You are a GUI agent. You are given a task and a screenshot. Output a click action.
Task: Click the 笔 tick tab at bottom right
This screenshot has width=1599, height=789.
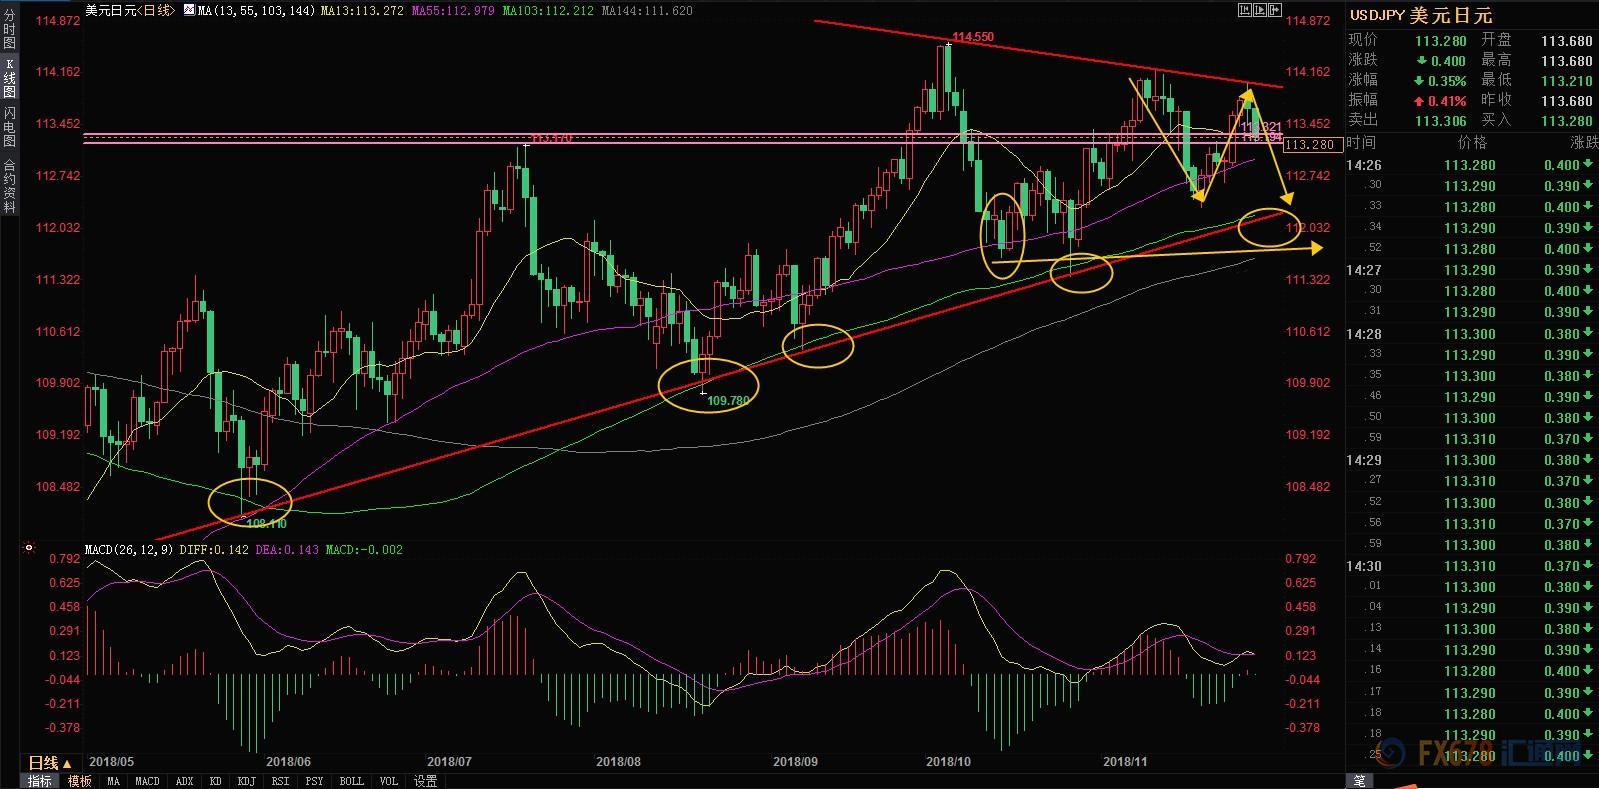[x=1360, y=781]
